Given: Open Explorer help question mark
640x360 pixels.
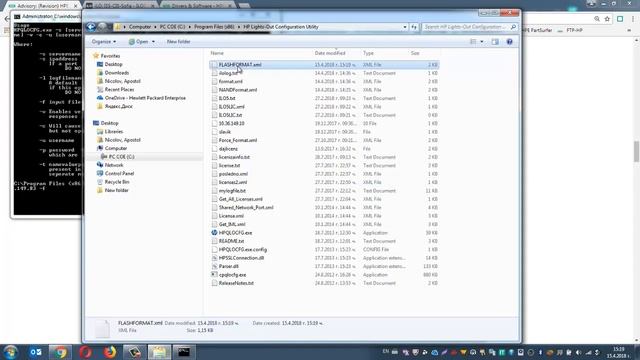Looking at the screenshot, I should pos(509,42).
